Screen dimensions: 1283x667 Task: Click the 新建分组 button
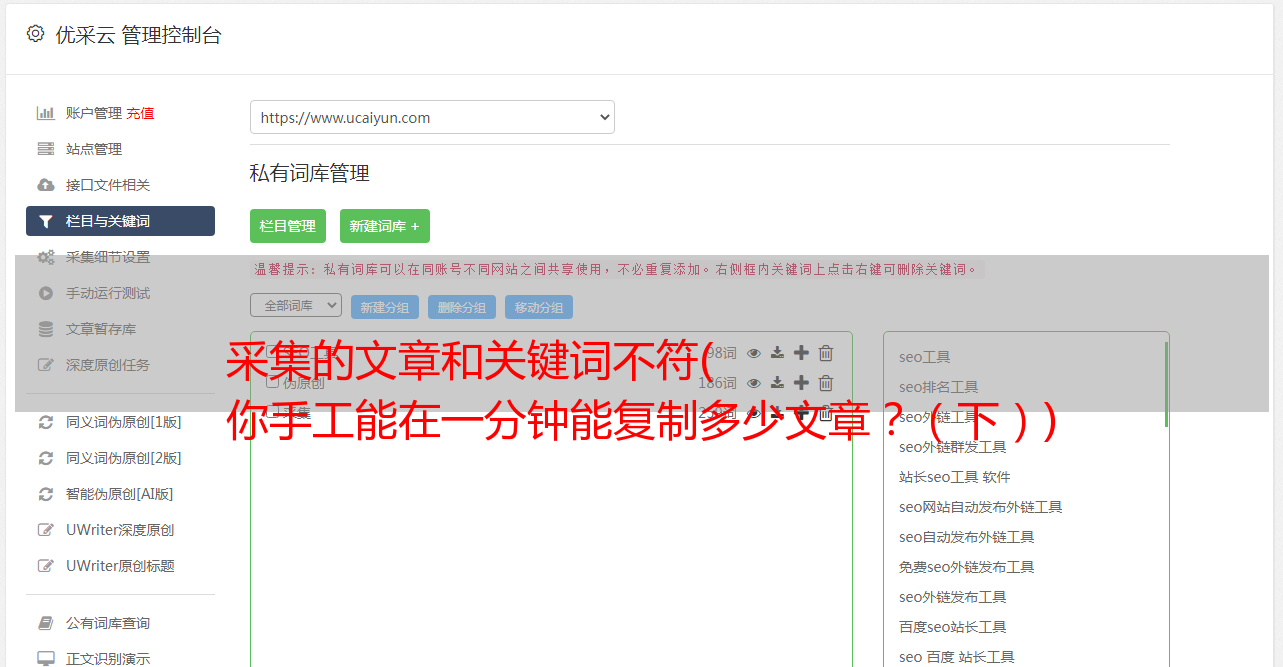385,307
